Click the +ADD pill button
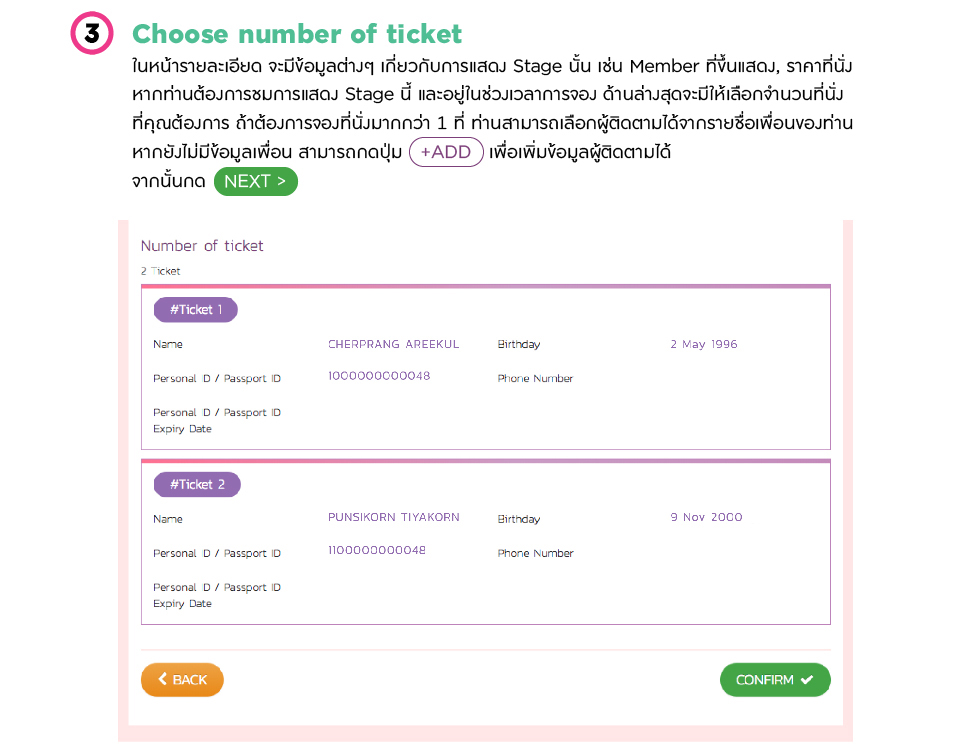 (446, 153)
